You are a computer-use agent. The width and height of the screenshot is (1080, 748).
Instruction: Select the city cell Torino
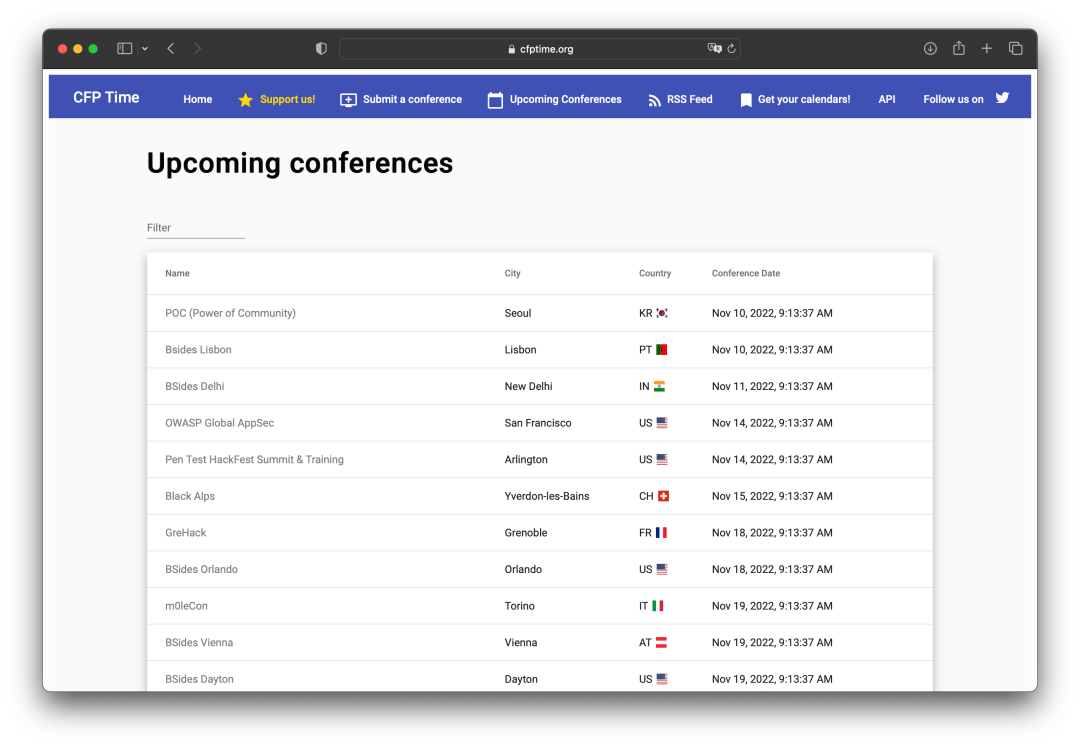[519, 605]
